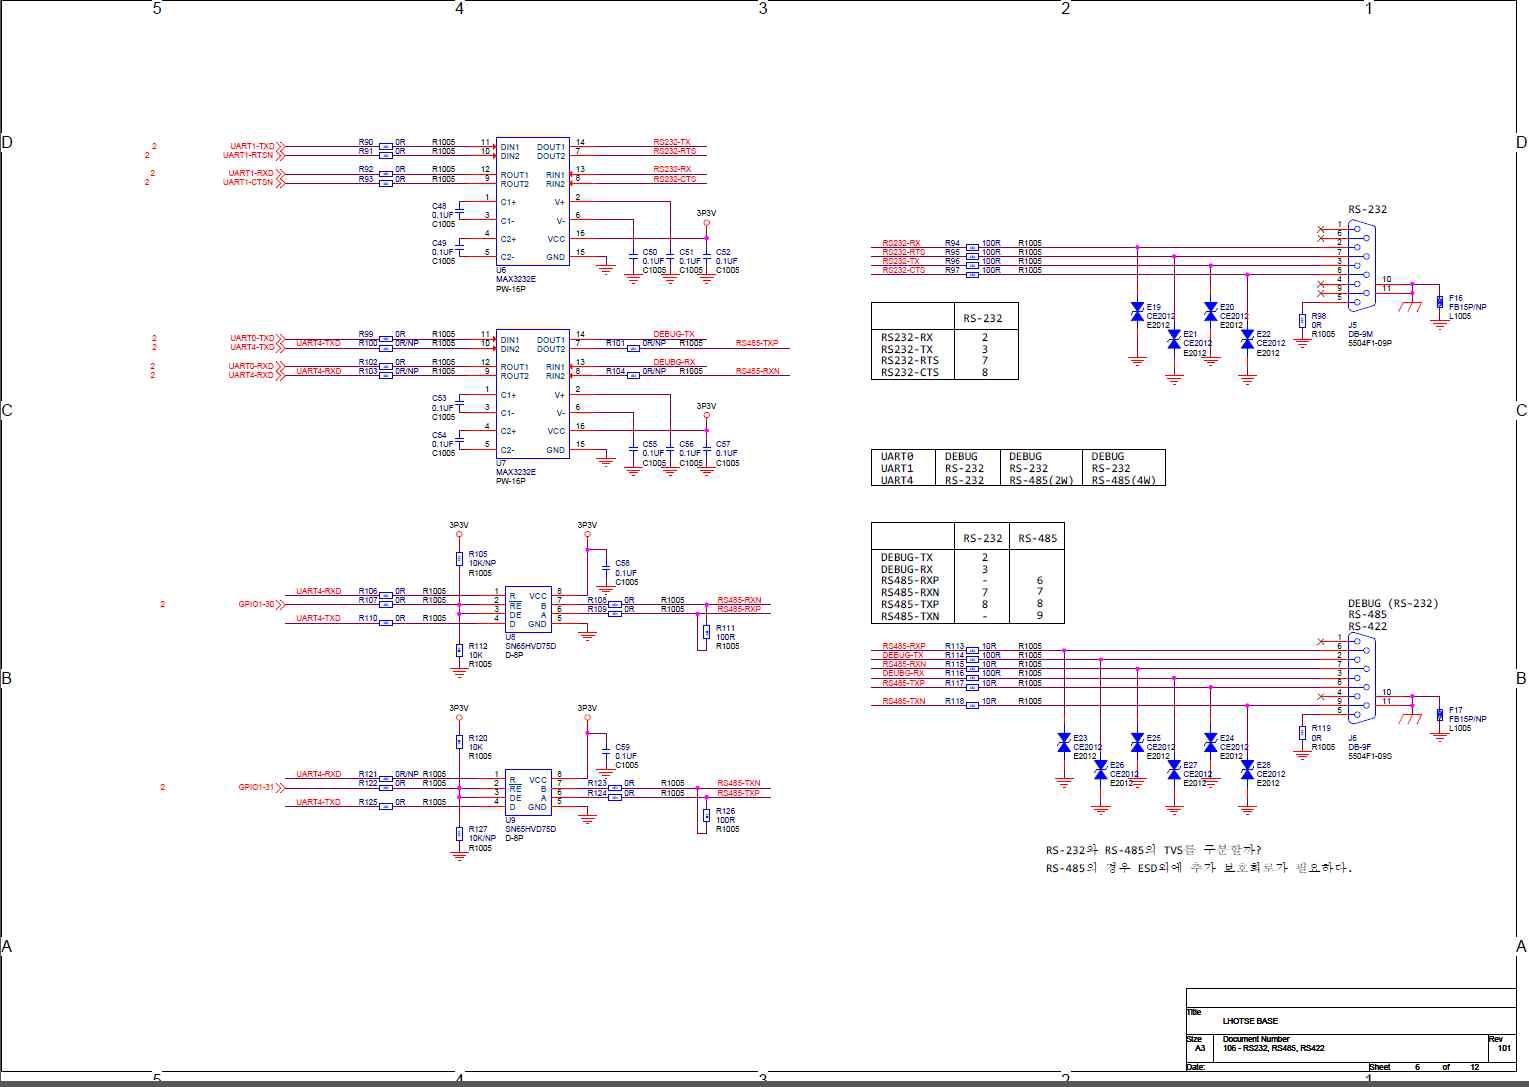Click the RS485-TXN row in lower table

[x=967, y=617]
